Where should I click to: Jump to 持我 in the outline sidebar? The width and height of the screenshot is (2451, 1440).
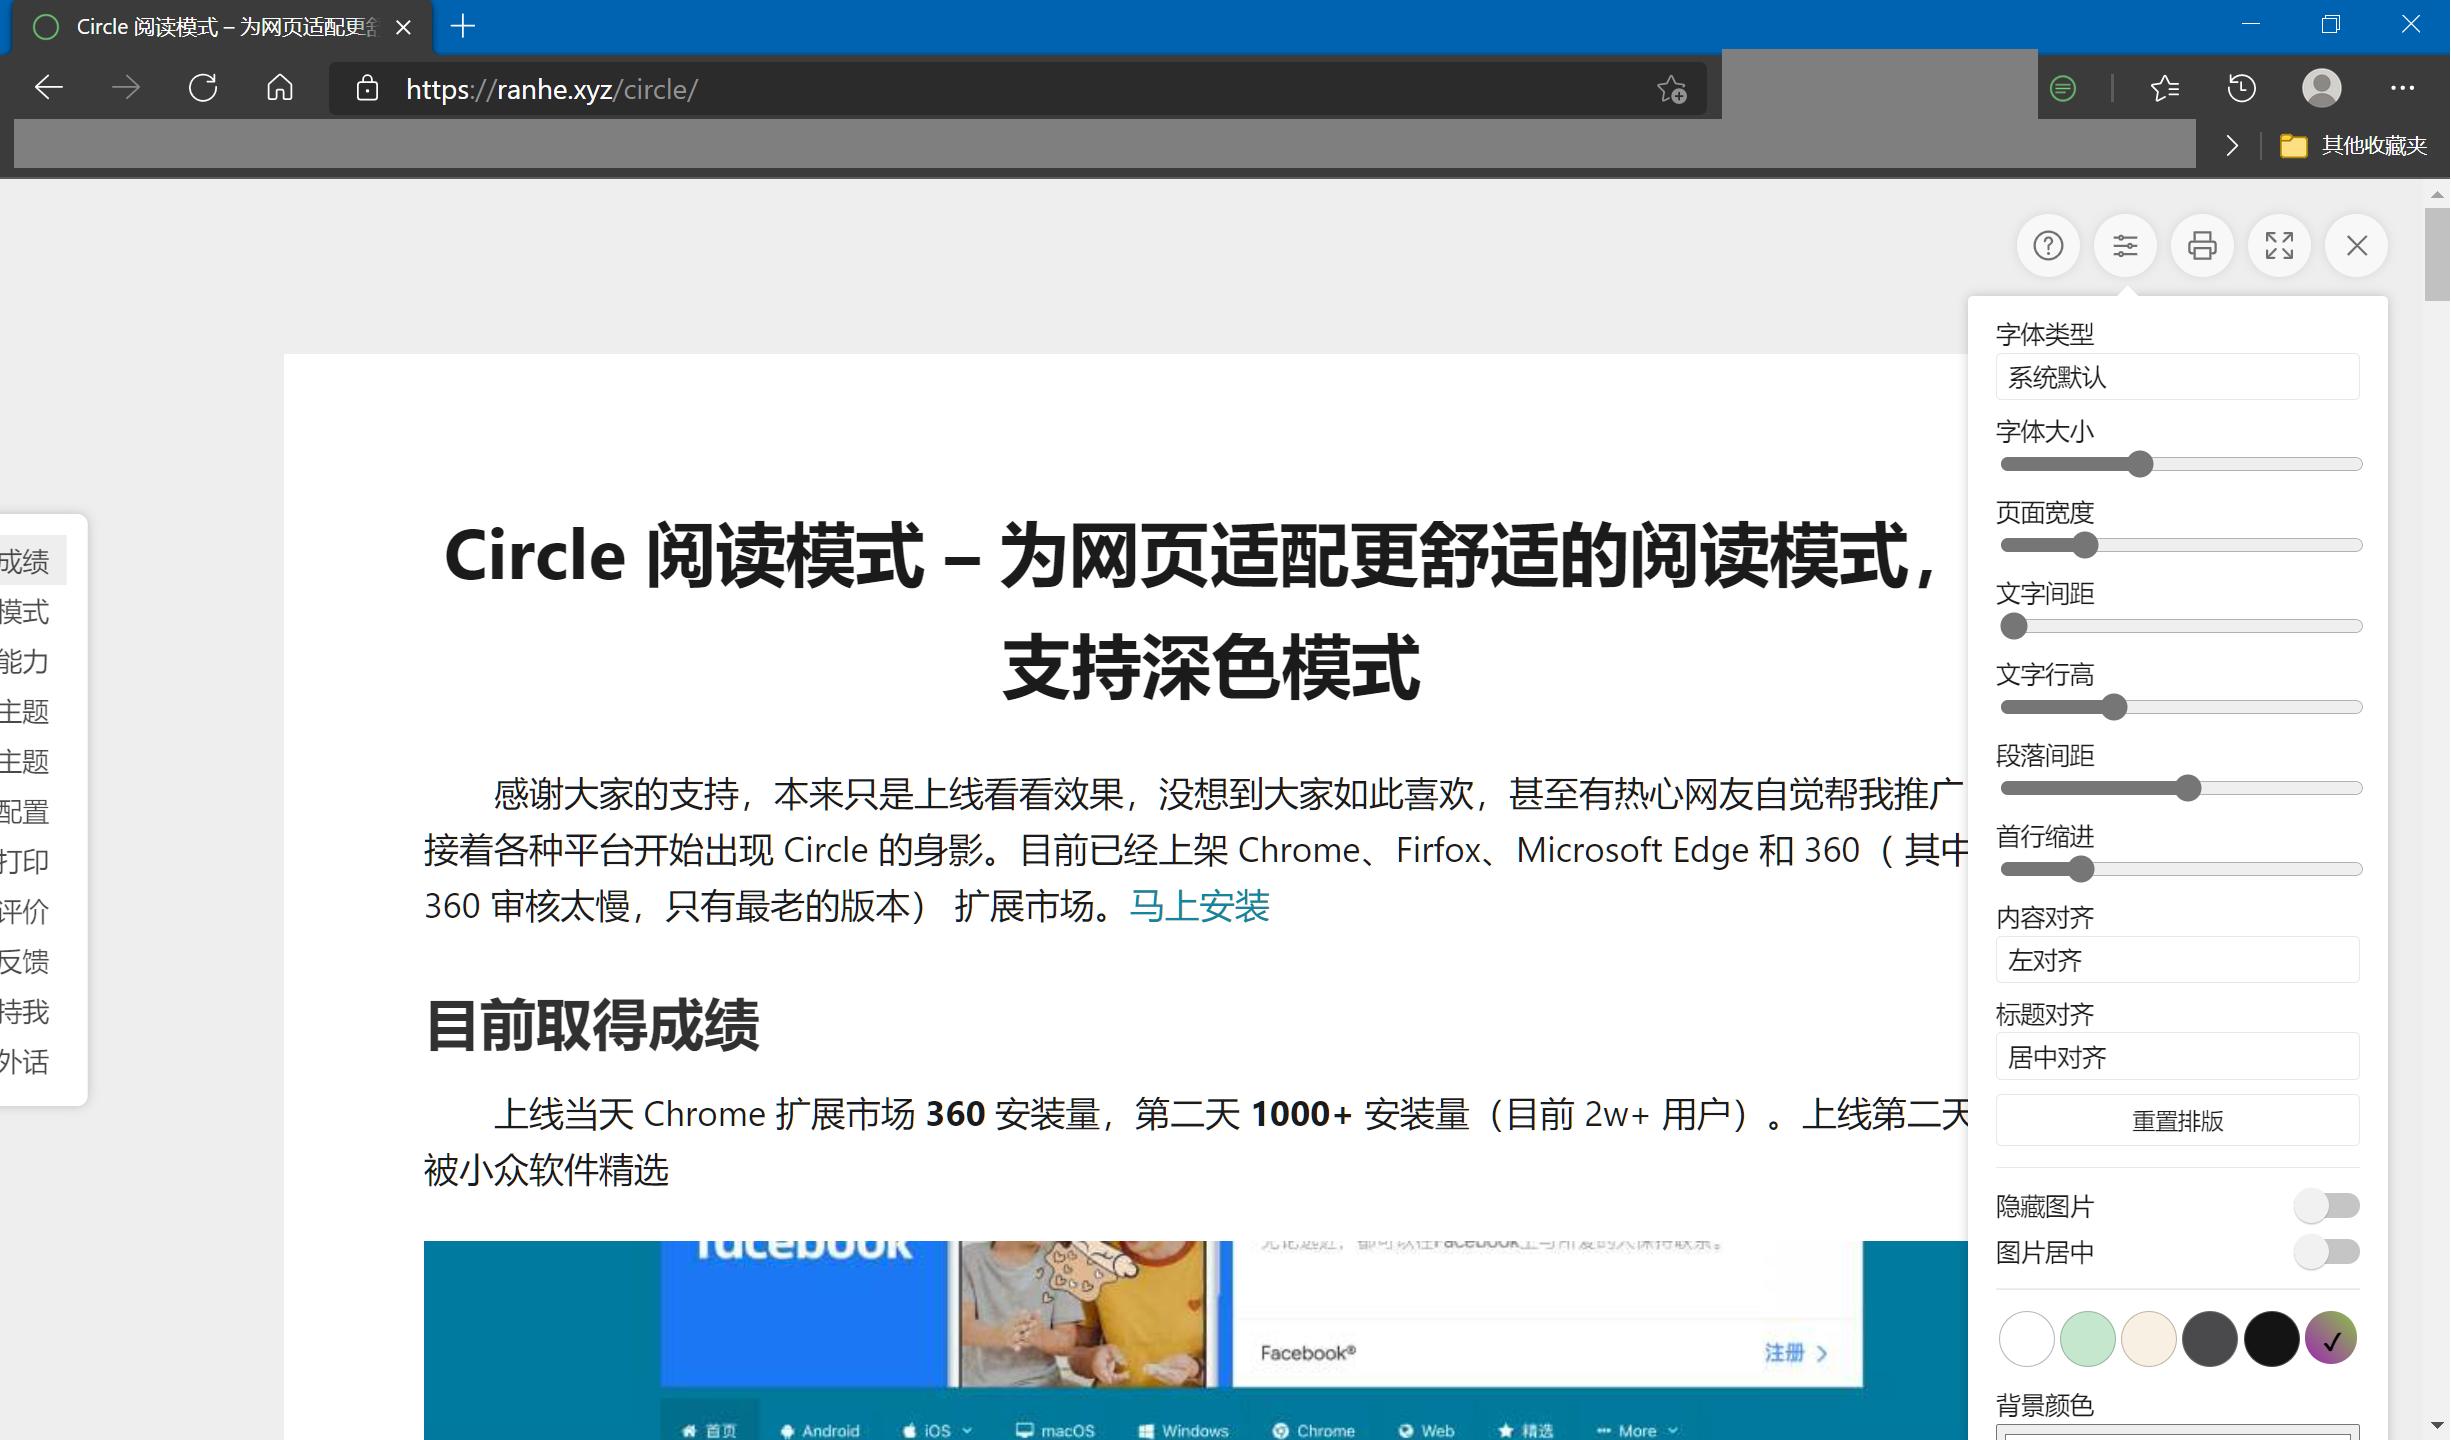click(x=25, y=1011)
